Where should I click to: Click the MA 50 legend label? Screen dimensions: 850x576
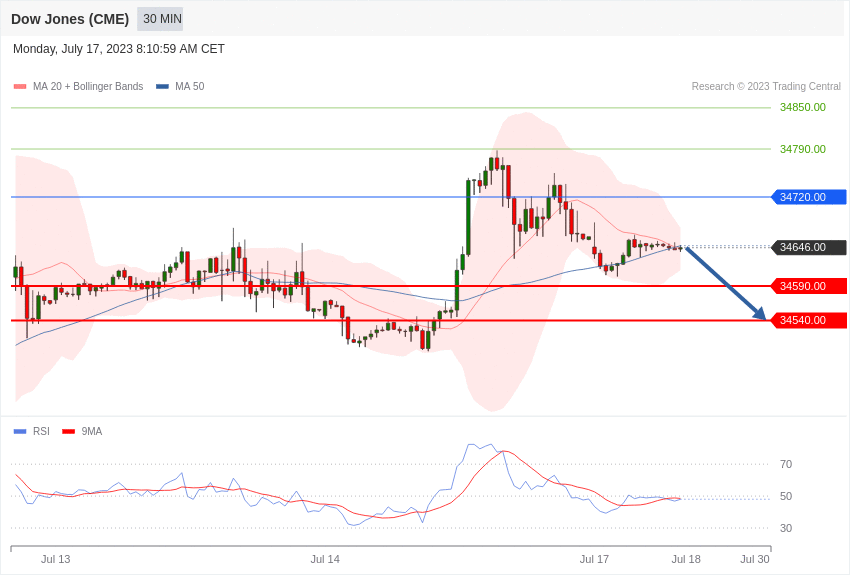click(190, 87)
